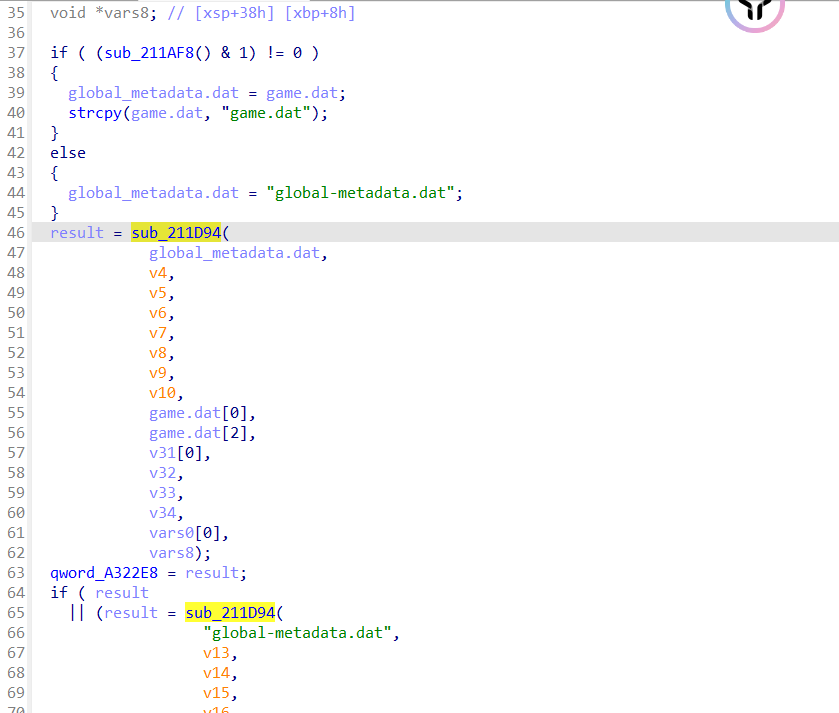Click the "global-metadata.dat" string on line 44
The width and height of the screenshot is (839, 713).
[360, 193]
